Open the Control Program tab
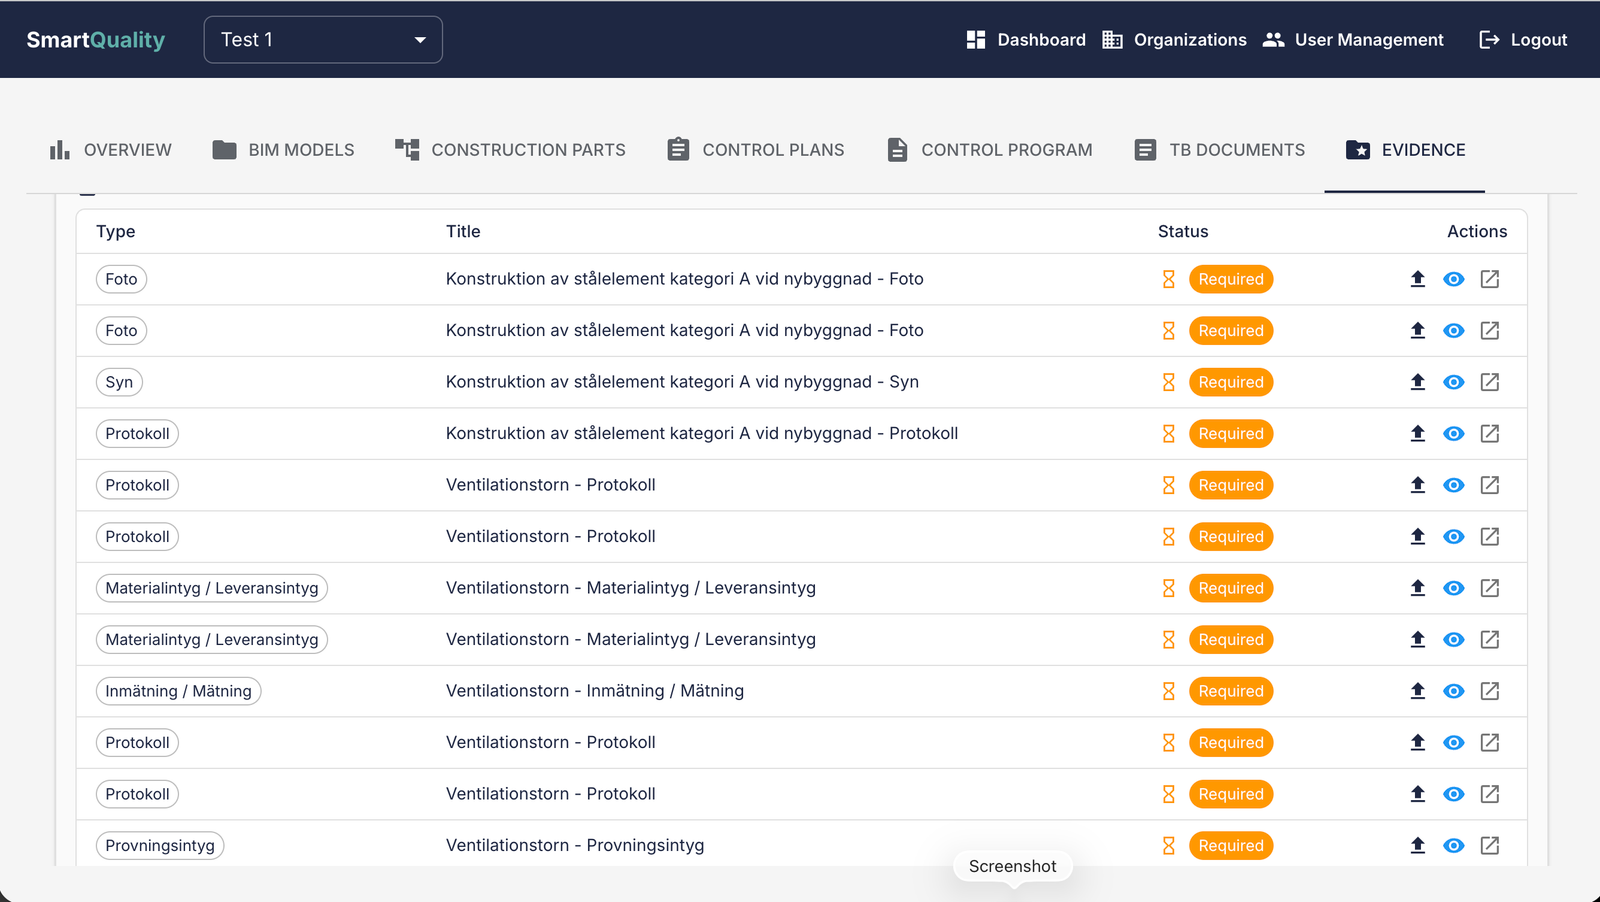Image resolution: width=1600 pixels, height=902 pixels. click(x=990, y=150)
